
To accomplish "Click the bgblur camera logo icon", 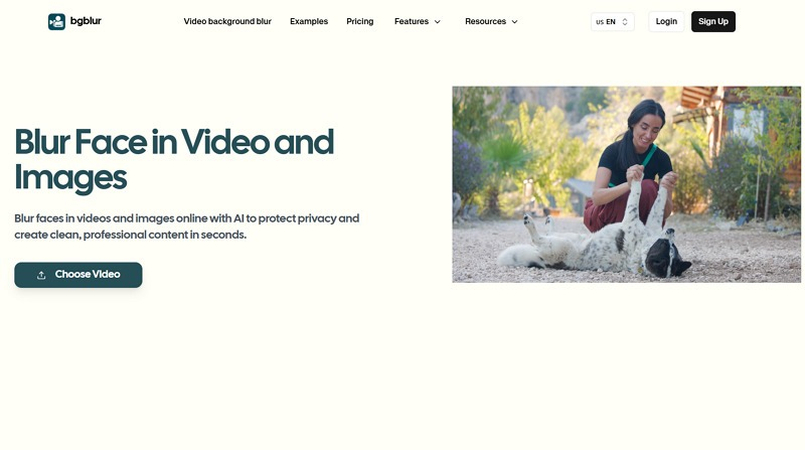I will [56, 22].
